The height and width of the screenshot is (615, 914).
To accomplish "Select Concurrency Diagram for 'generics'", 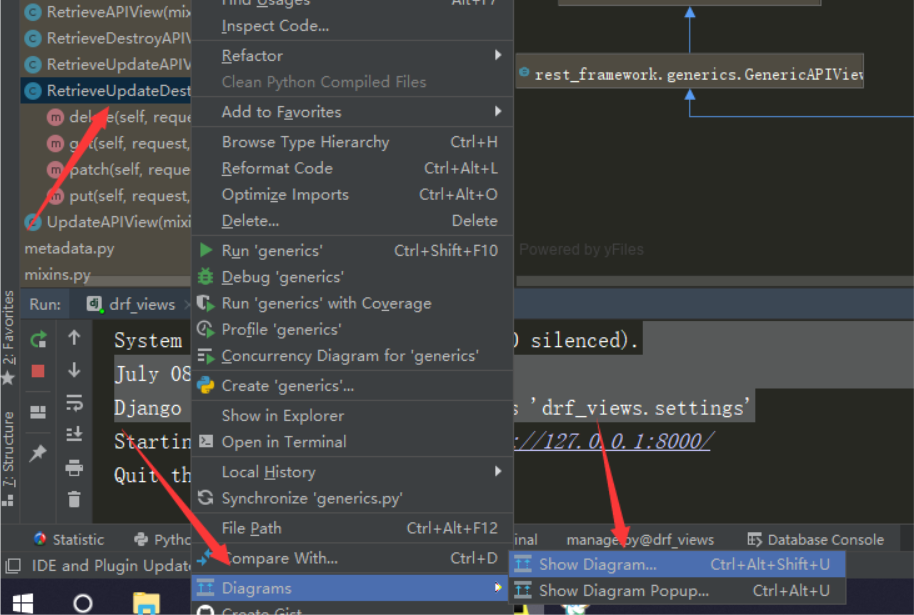I will (352, 356).
